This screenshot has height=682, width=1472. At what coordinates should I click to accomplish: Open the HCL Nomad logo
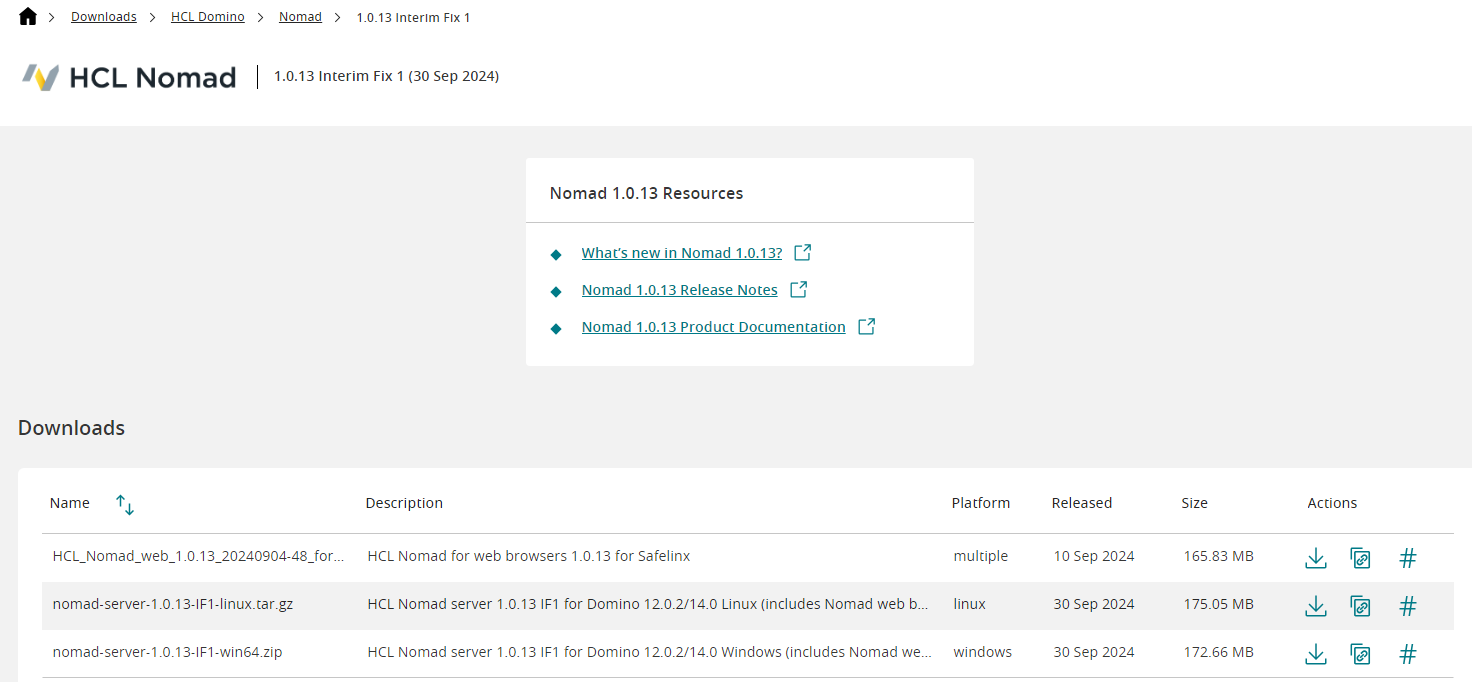pos(129,77)
